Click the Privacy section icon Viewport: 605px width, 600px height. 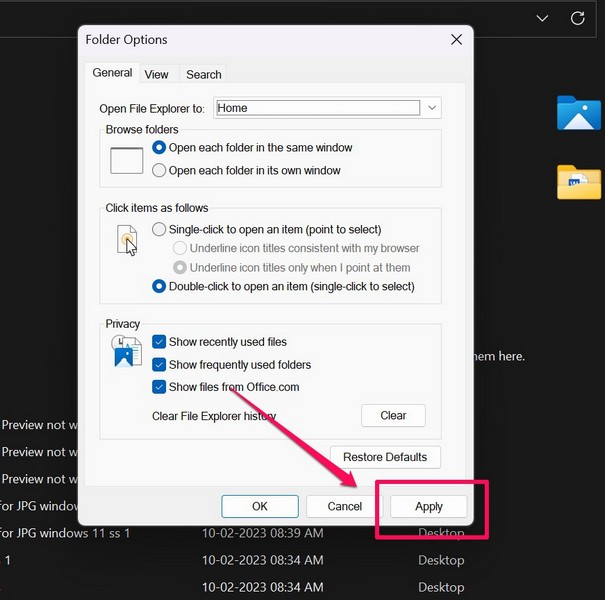(x=127, y=352)
